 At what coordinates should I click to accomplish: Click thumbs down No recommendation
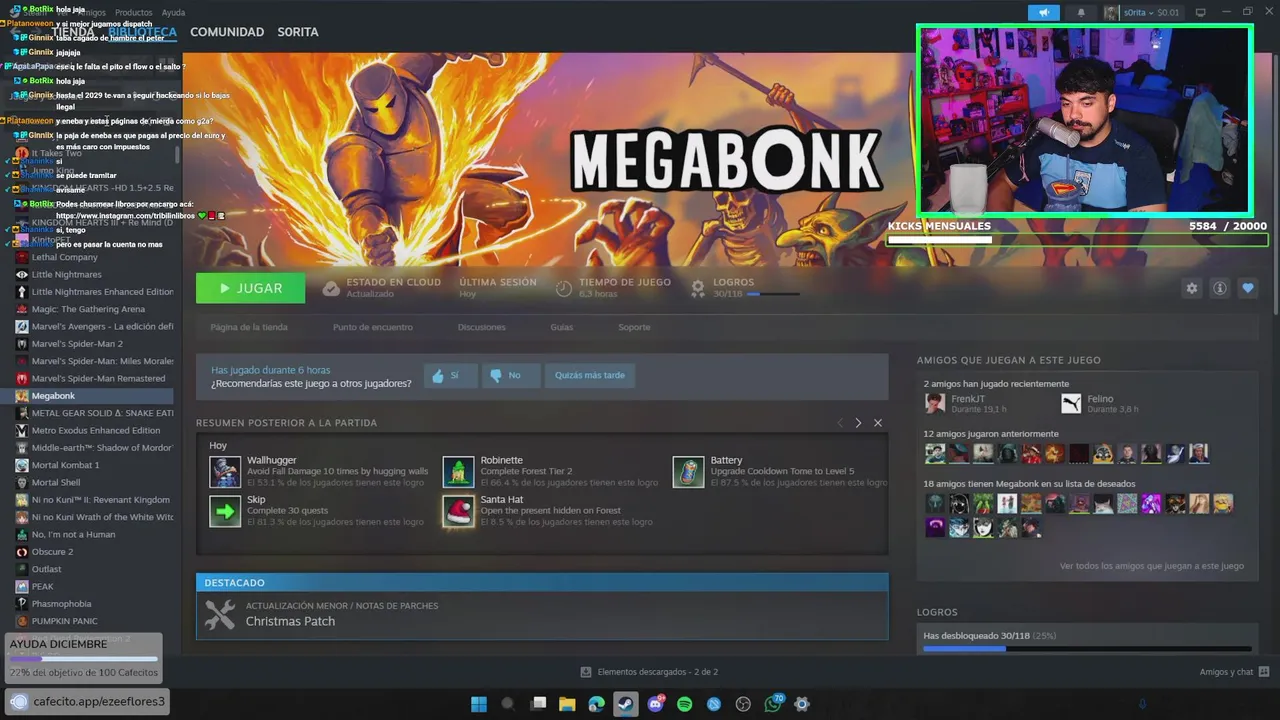coord(510,375)
